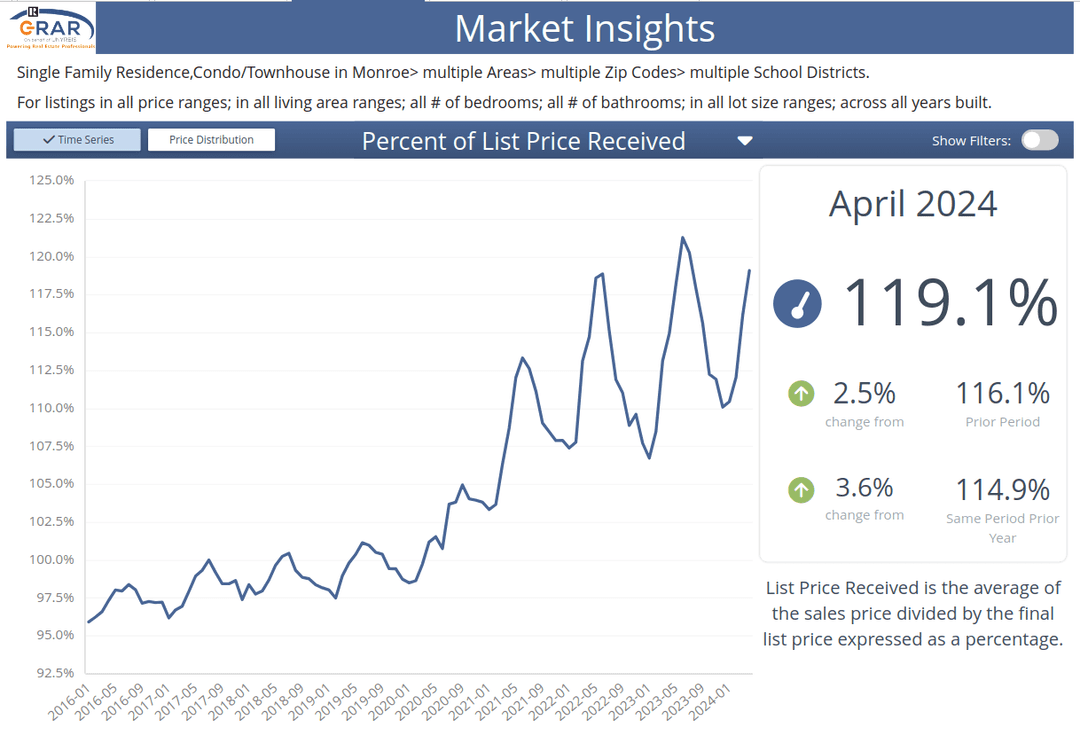Click the April 2024 summary heading
1080x735 pixels.
tap(912, 204)
